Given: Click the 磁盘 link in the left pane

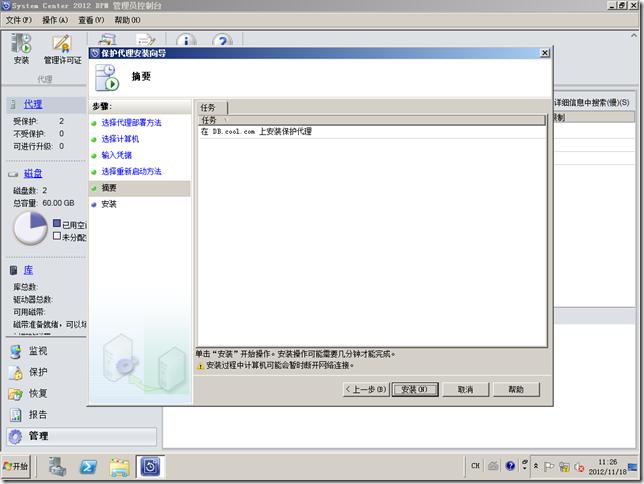Looking at the screenshot, I should point(33,173).
